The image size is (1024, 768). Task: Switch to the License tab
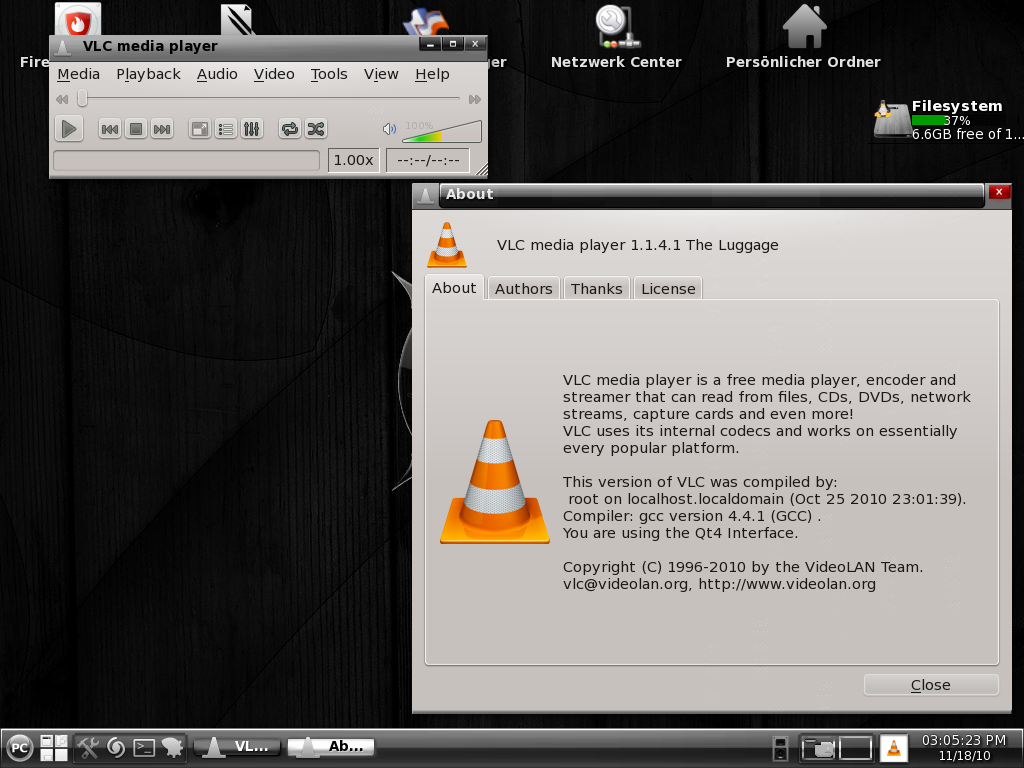[x=667, y=288]
